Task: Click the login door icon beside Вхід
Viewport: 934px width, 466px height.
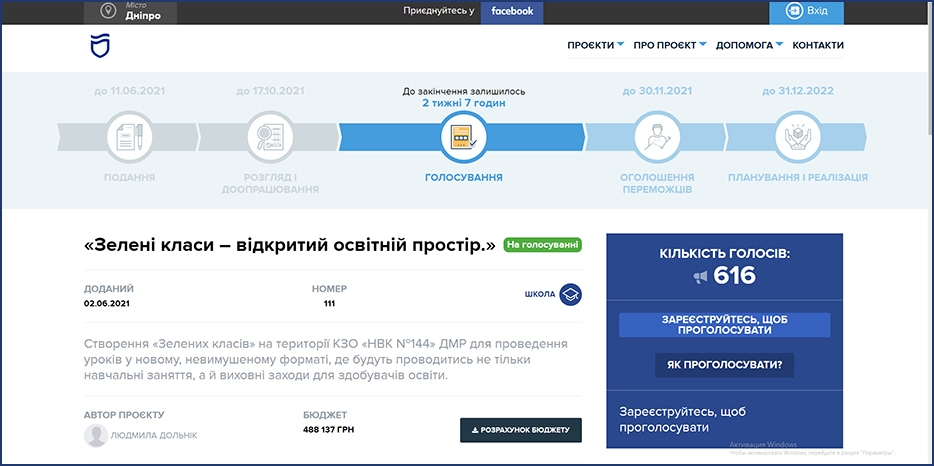Action: (793, 11)
